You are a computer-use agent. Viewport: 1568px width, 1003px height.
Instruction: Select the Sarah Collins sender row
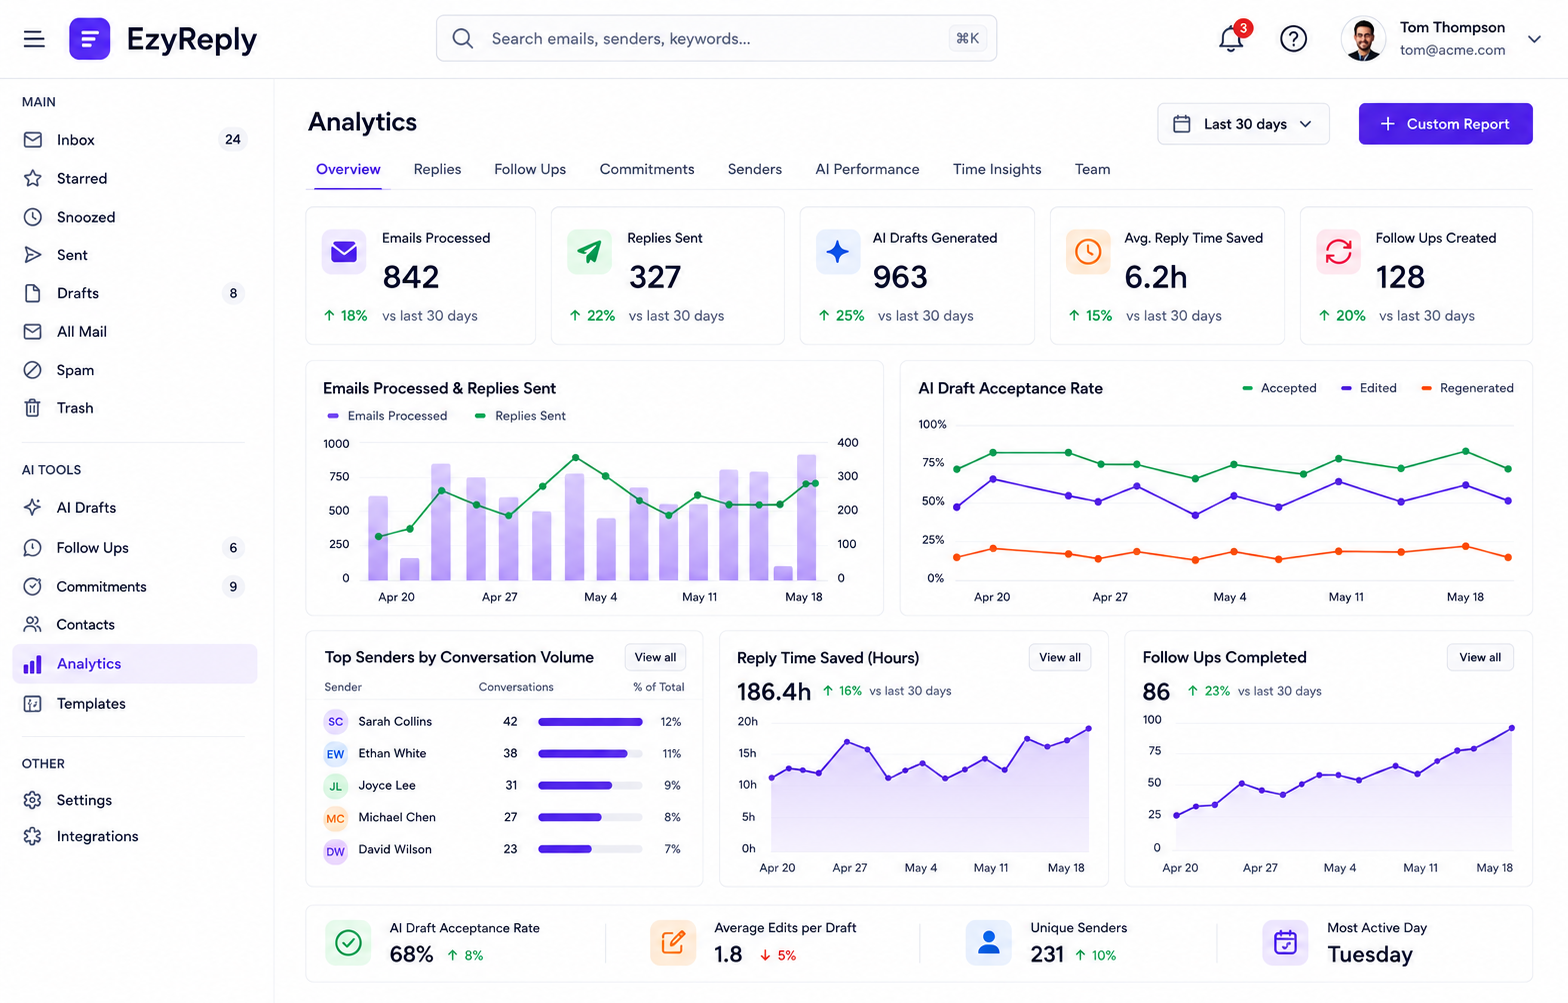503,721
